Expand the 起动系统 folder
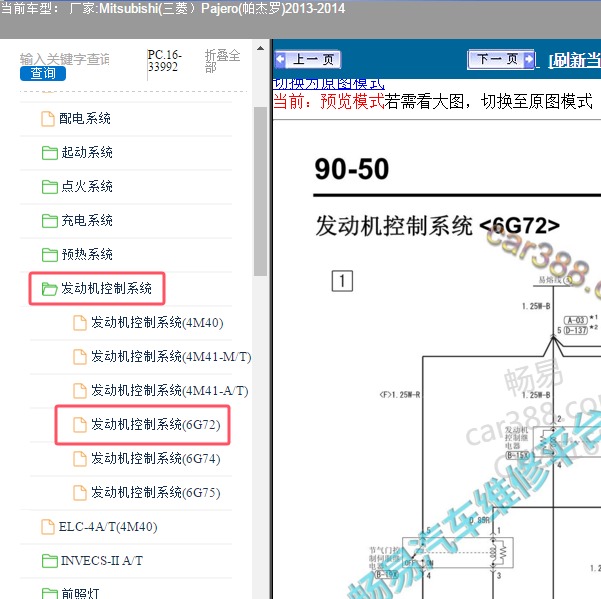The width and height of the screenshot is (601, 599). (87, 153)
